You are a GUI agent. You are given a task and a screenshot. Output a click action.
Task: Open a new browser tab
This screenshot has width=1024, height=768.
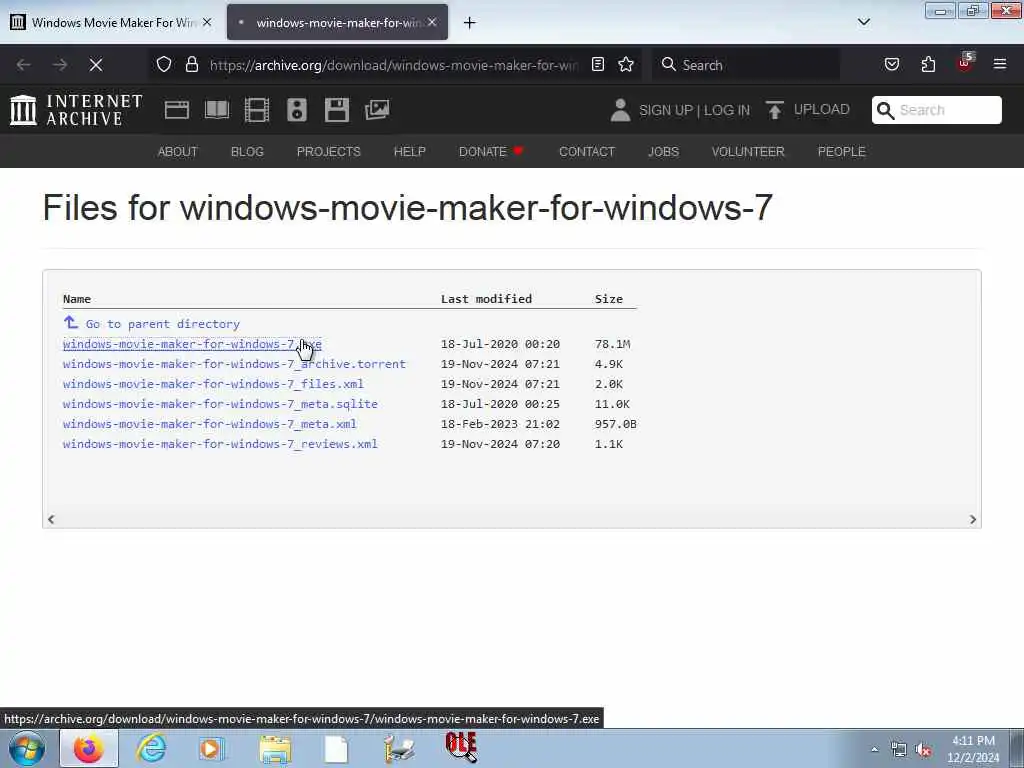(x=470, y=23)
